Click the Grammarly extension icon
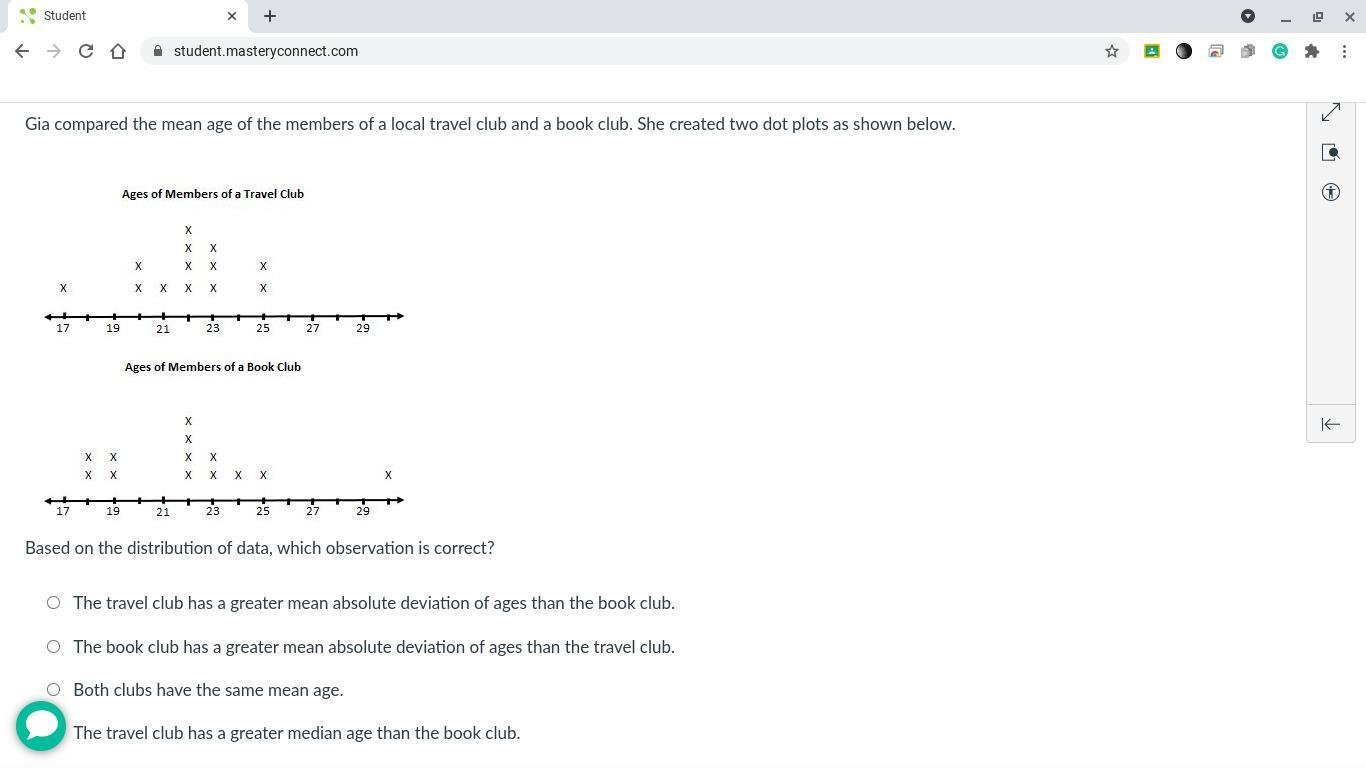Viewport: 1366px width, 768px height. (x=1280, y=51)
